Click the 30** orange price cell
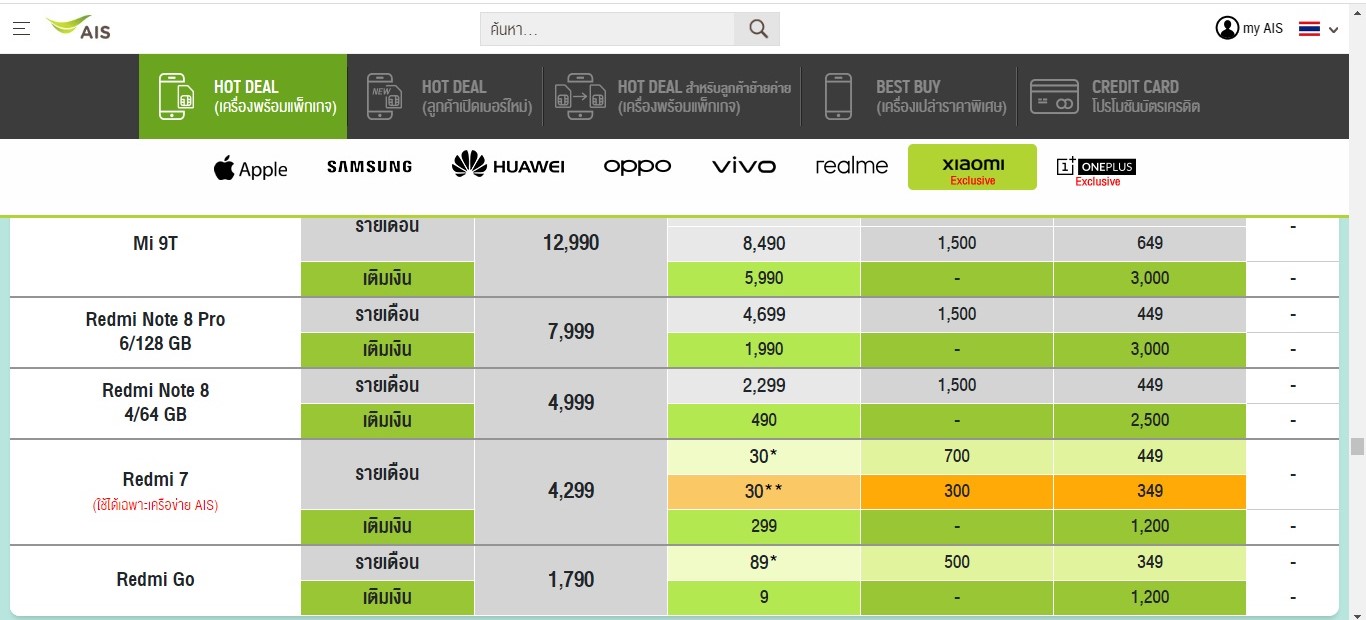Screen dimensions: 1366x620 764,491
